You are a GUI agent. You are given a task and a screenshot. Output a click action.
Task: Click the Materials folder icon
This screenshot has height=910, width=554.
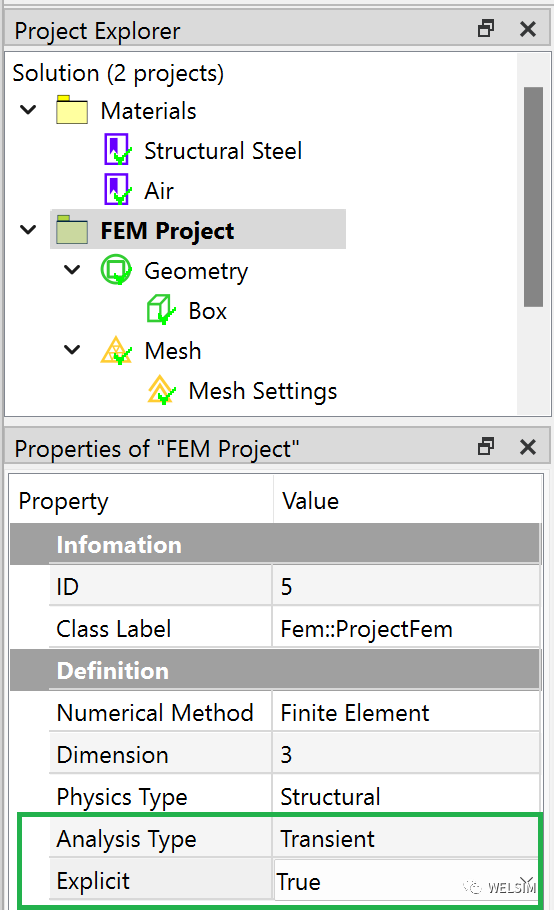[x=72, y=110]
